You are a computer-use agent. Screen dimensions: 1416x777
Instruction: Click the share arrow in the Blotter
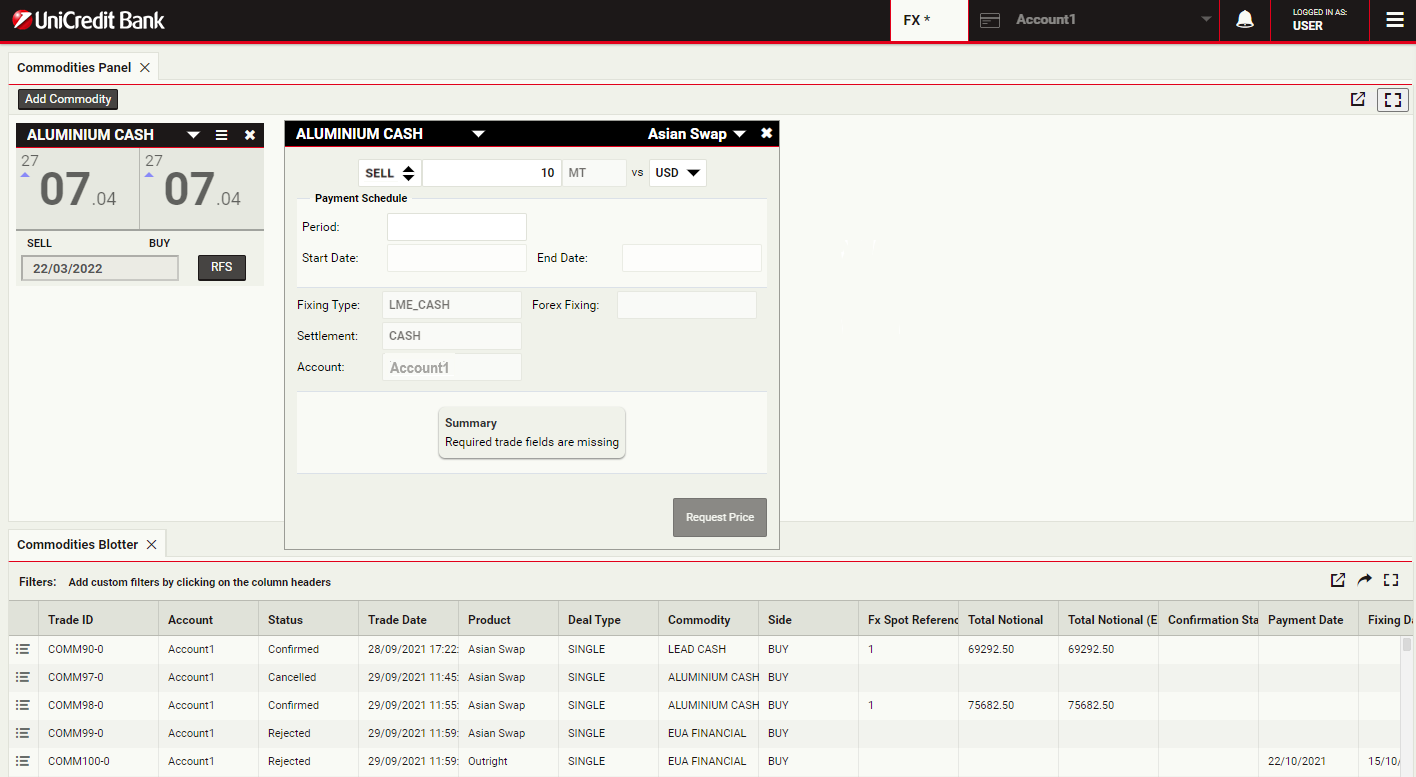click(1365, 580)
